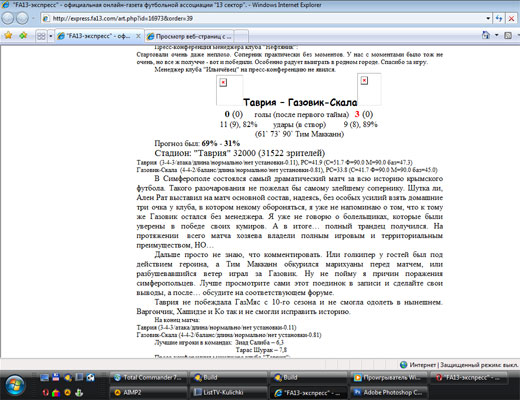520x400 pixels.
Task: Open the Home page icon
Action: coord(486,35)
